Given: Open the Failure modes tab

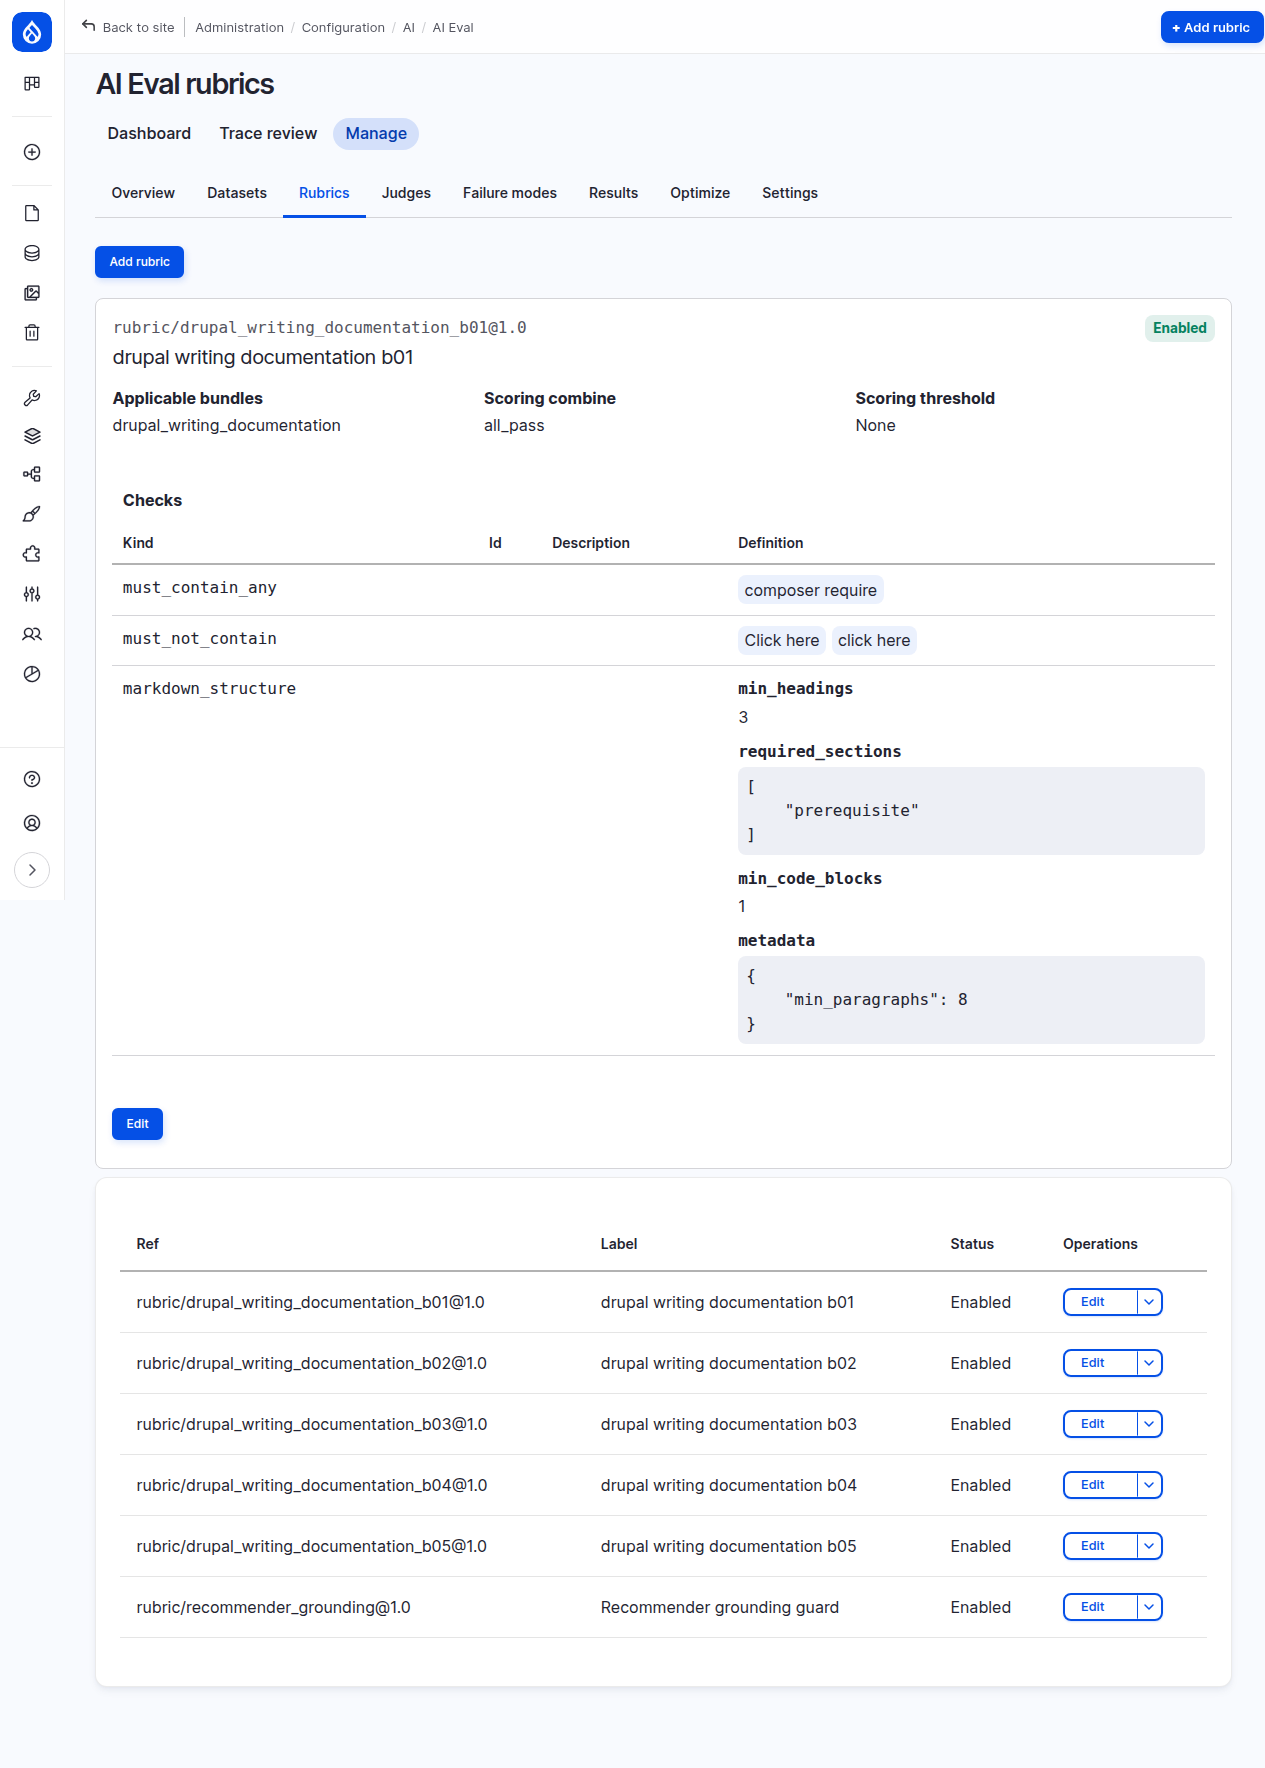Looking at the screenshot, I should (510, 193).
